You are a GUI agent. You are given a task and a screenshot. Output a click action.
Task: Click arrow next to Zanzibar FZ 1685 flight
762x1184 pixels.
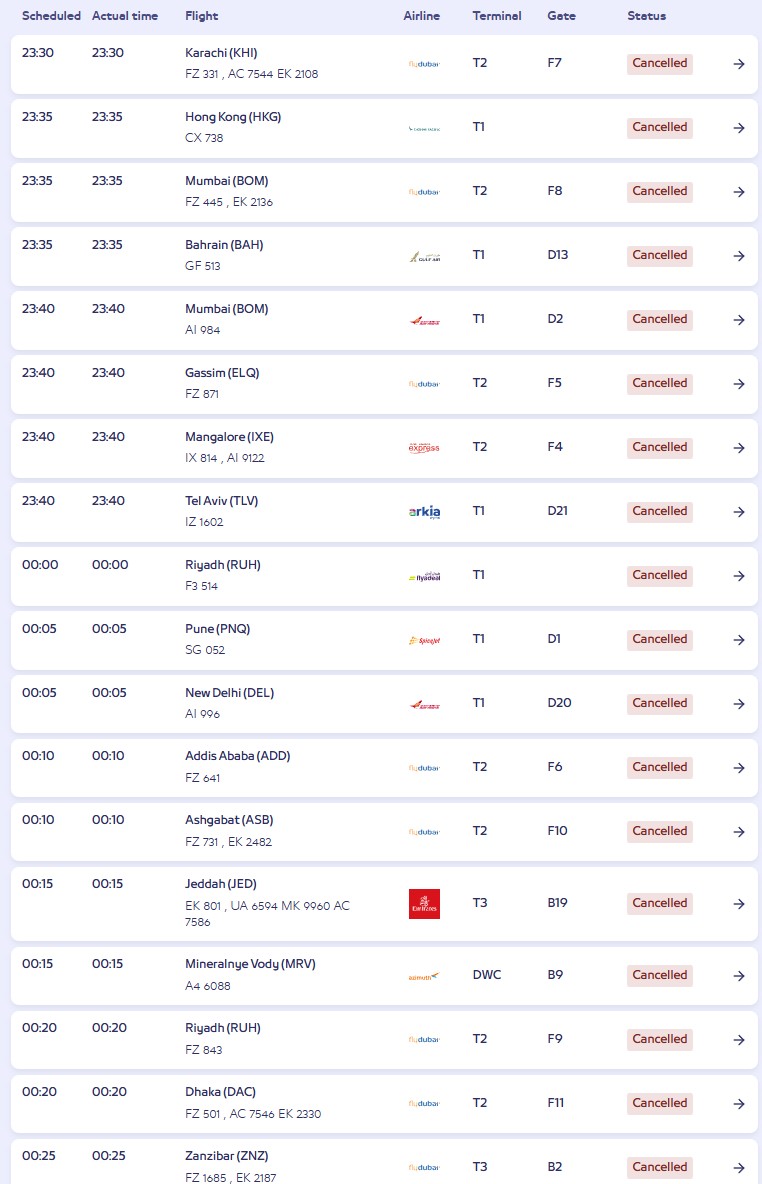click(739, 1167)
